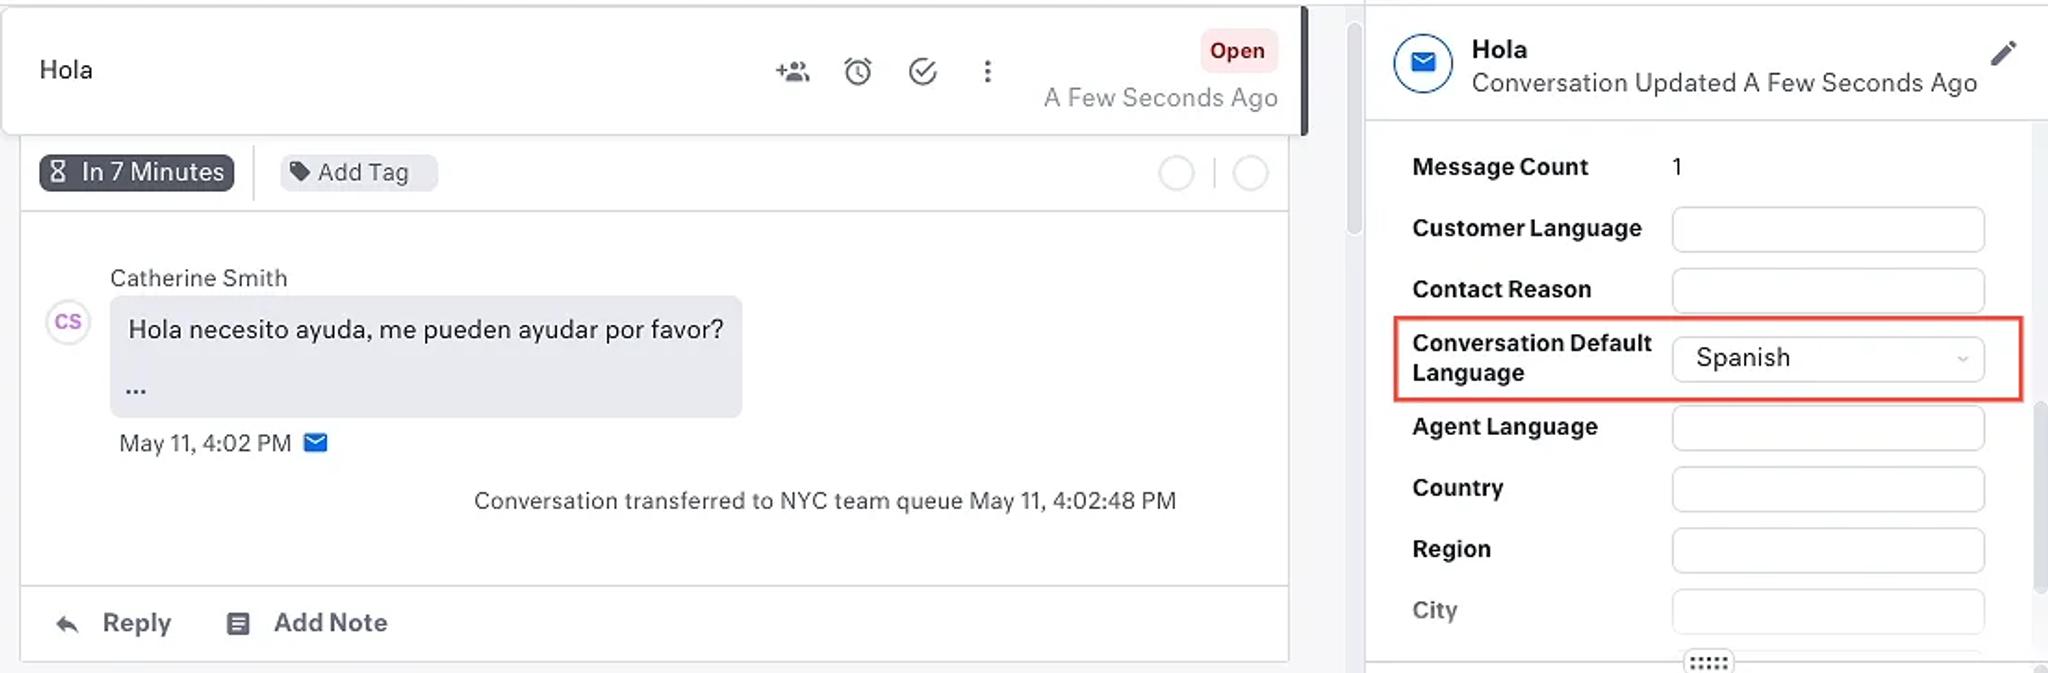Click the details panel drag handle

(1708, 662)
